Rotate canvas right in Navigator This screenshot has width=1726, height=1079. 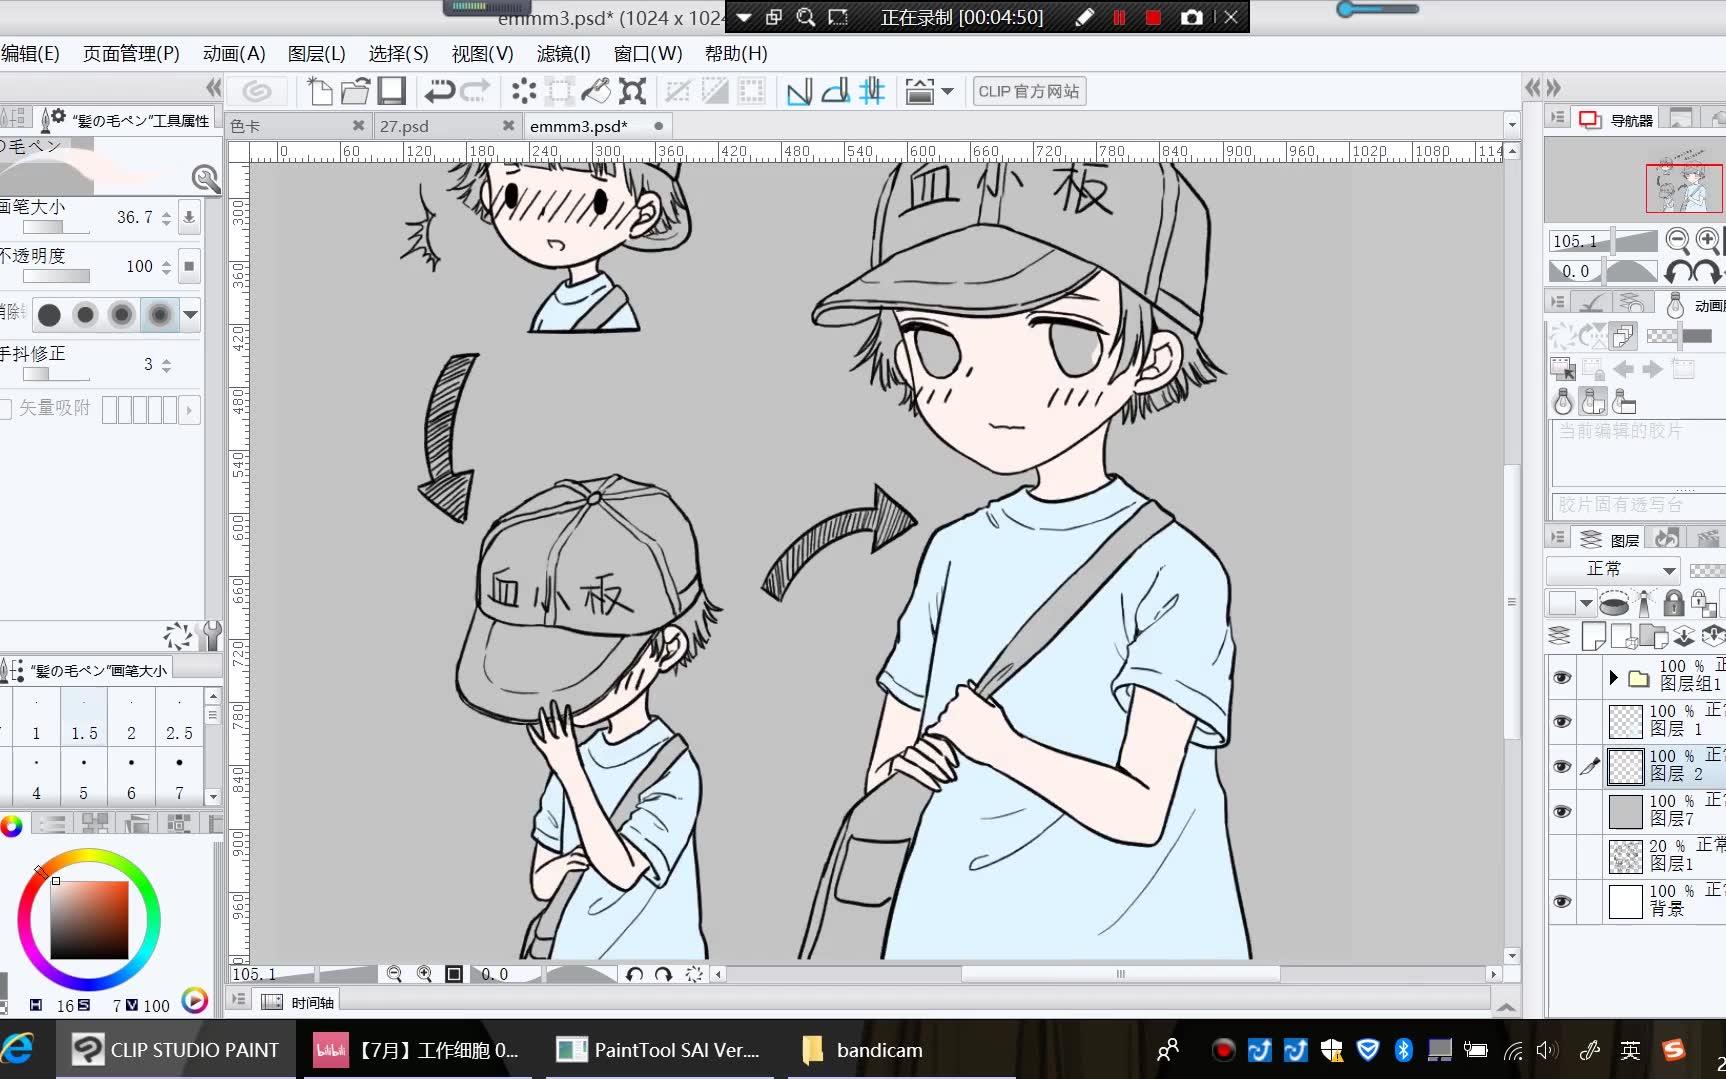point(1708,271)
